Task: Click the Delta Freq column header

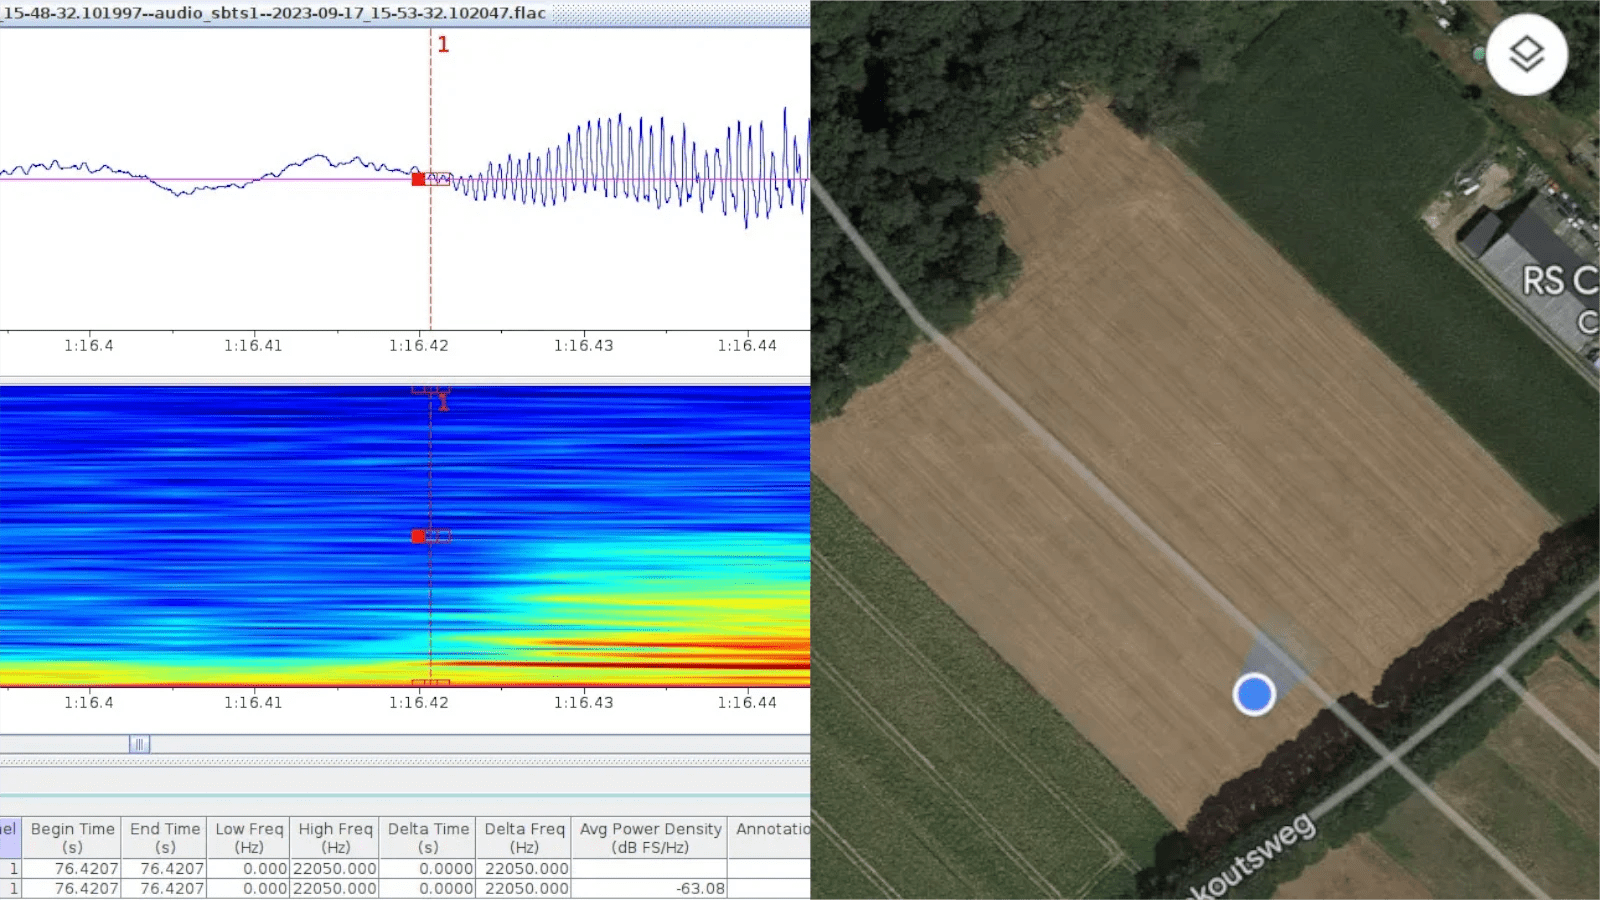Action: coord(524,838)
